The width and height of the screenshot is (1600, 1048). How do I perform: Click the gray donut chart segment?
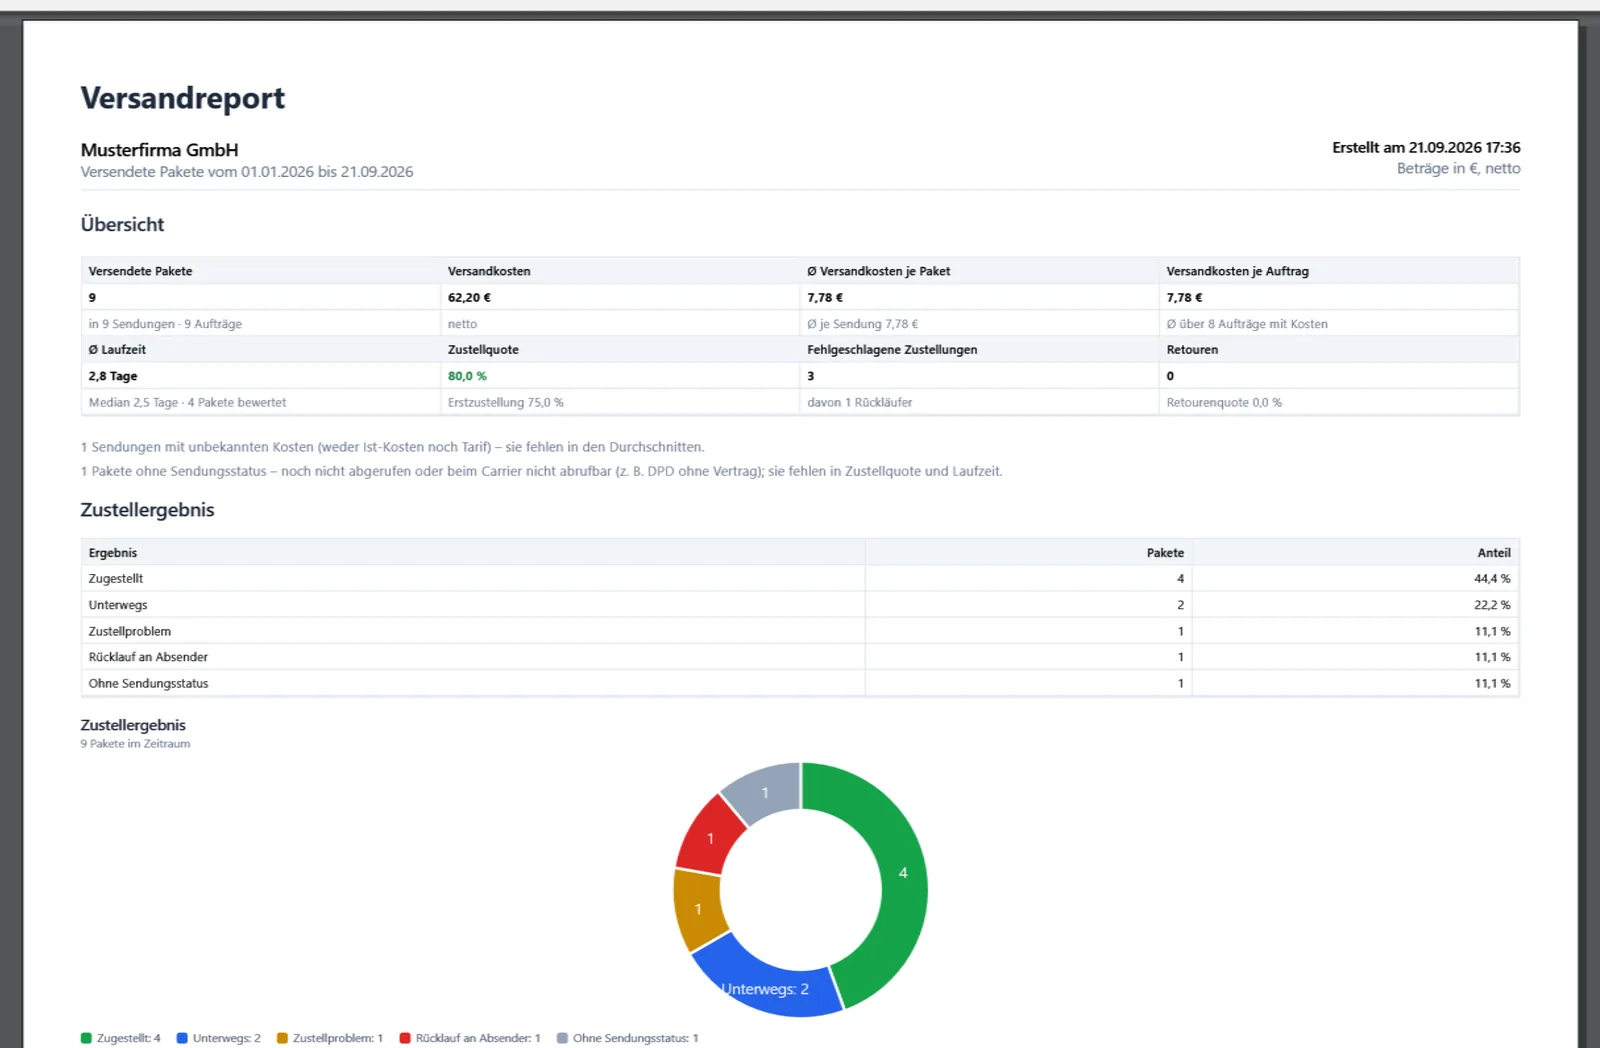pyautogui.click(x=765, y=792)
